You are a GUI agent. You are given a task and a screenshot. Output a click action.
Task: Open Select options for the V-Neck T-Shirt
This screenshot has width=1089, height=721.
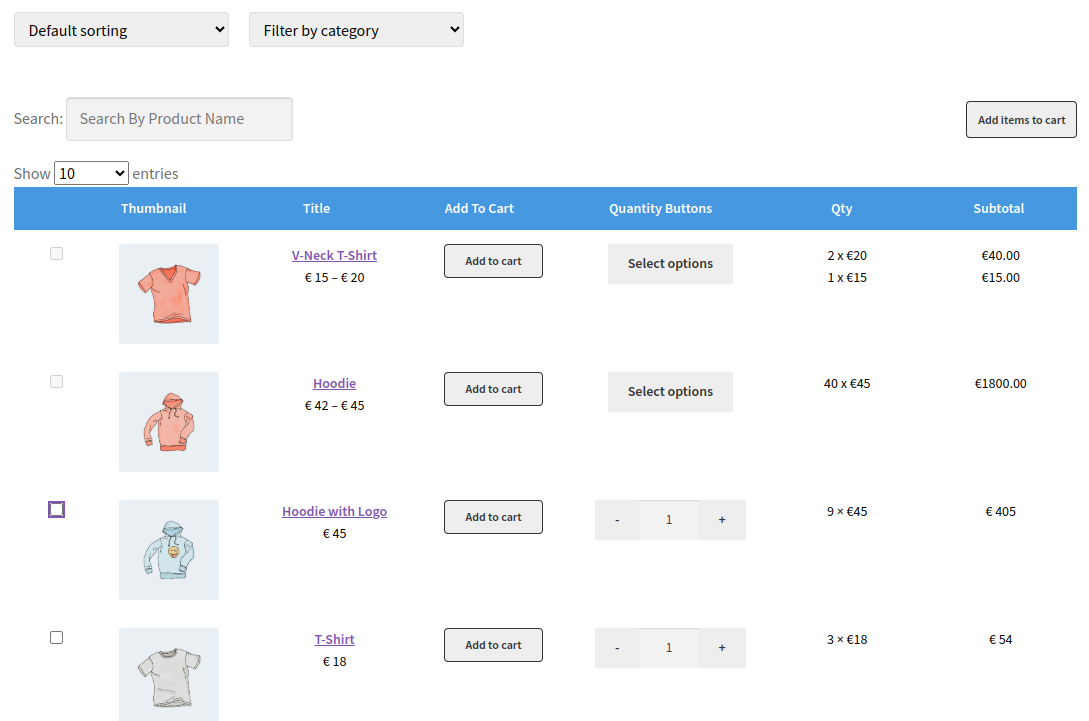670,263
